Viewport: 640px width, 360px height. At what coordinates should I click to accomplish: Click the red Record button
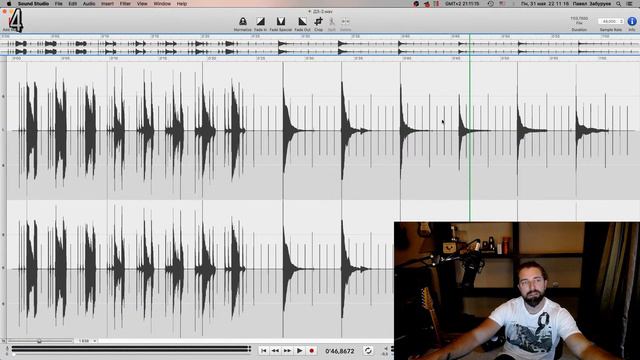click(x=311, y=351)
